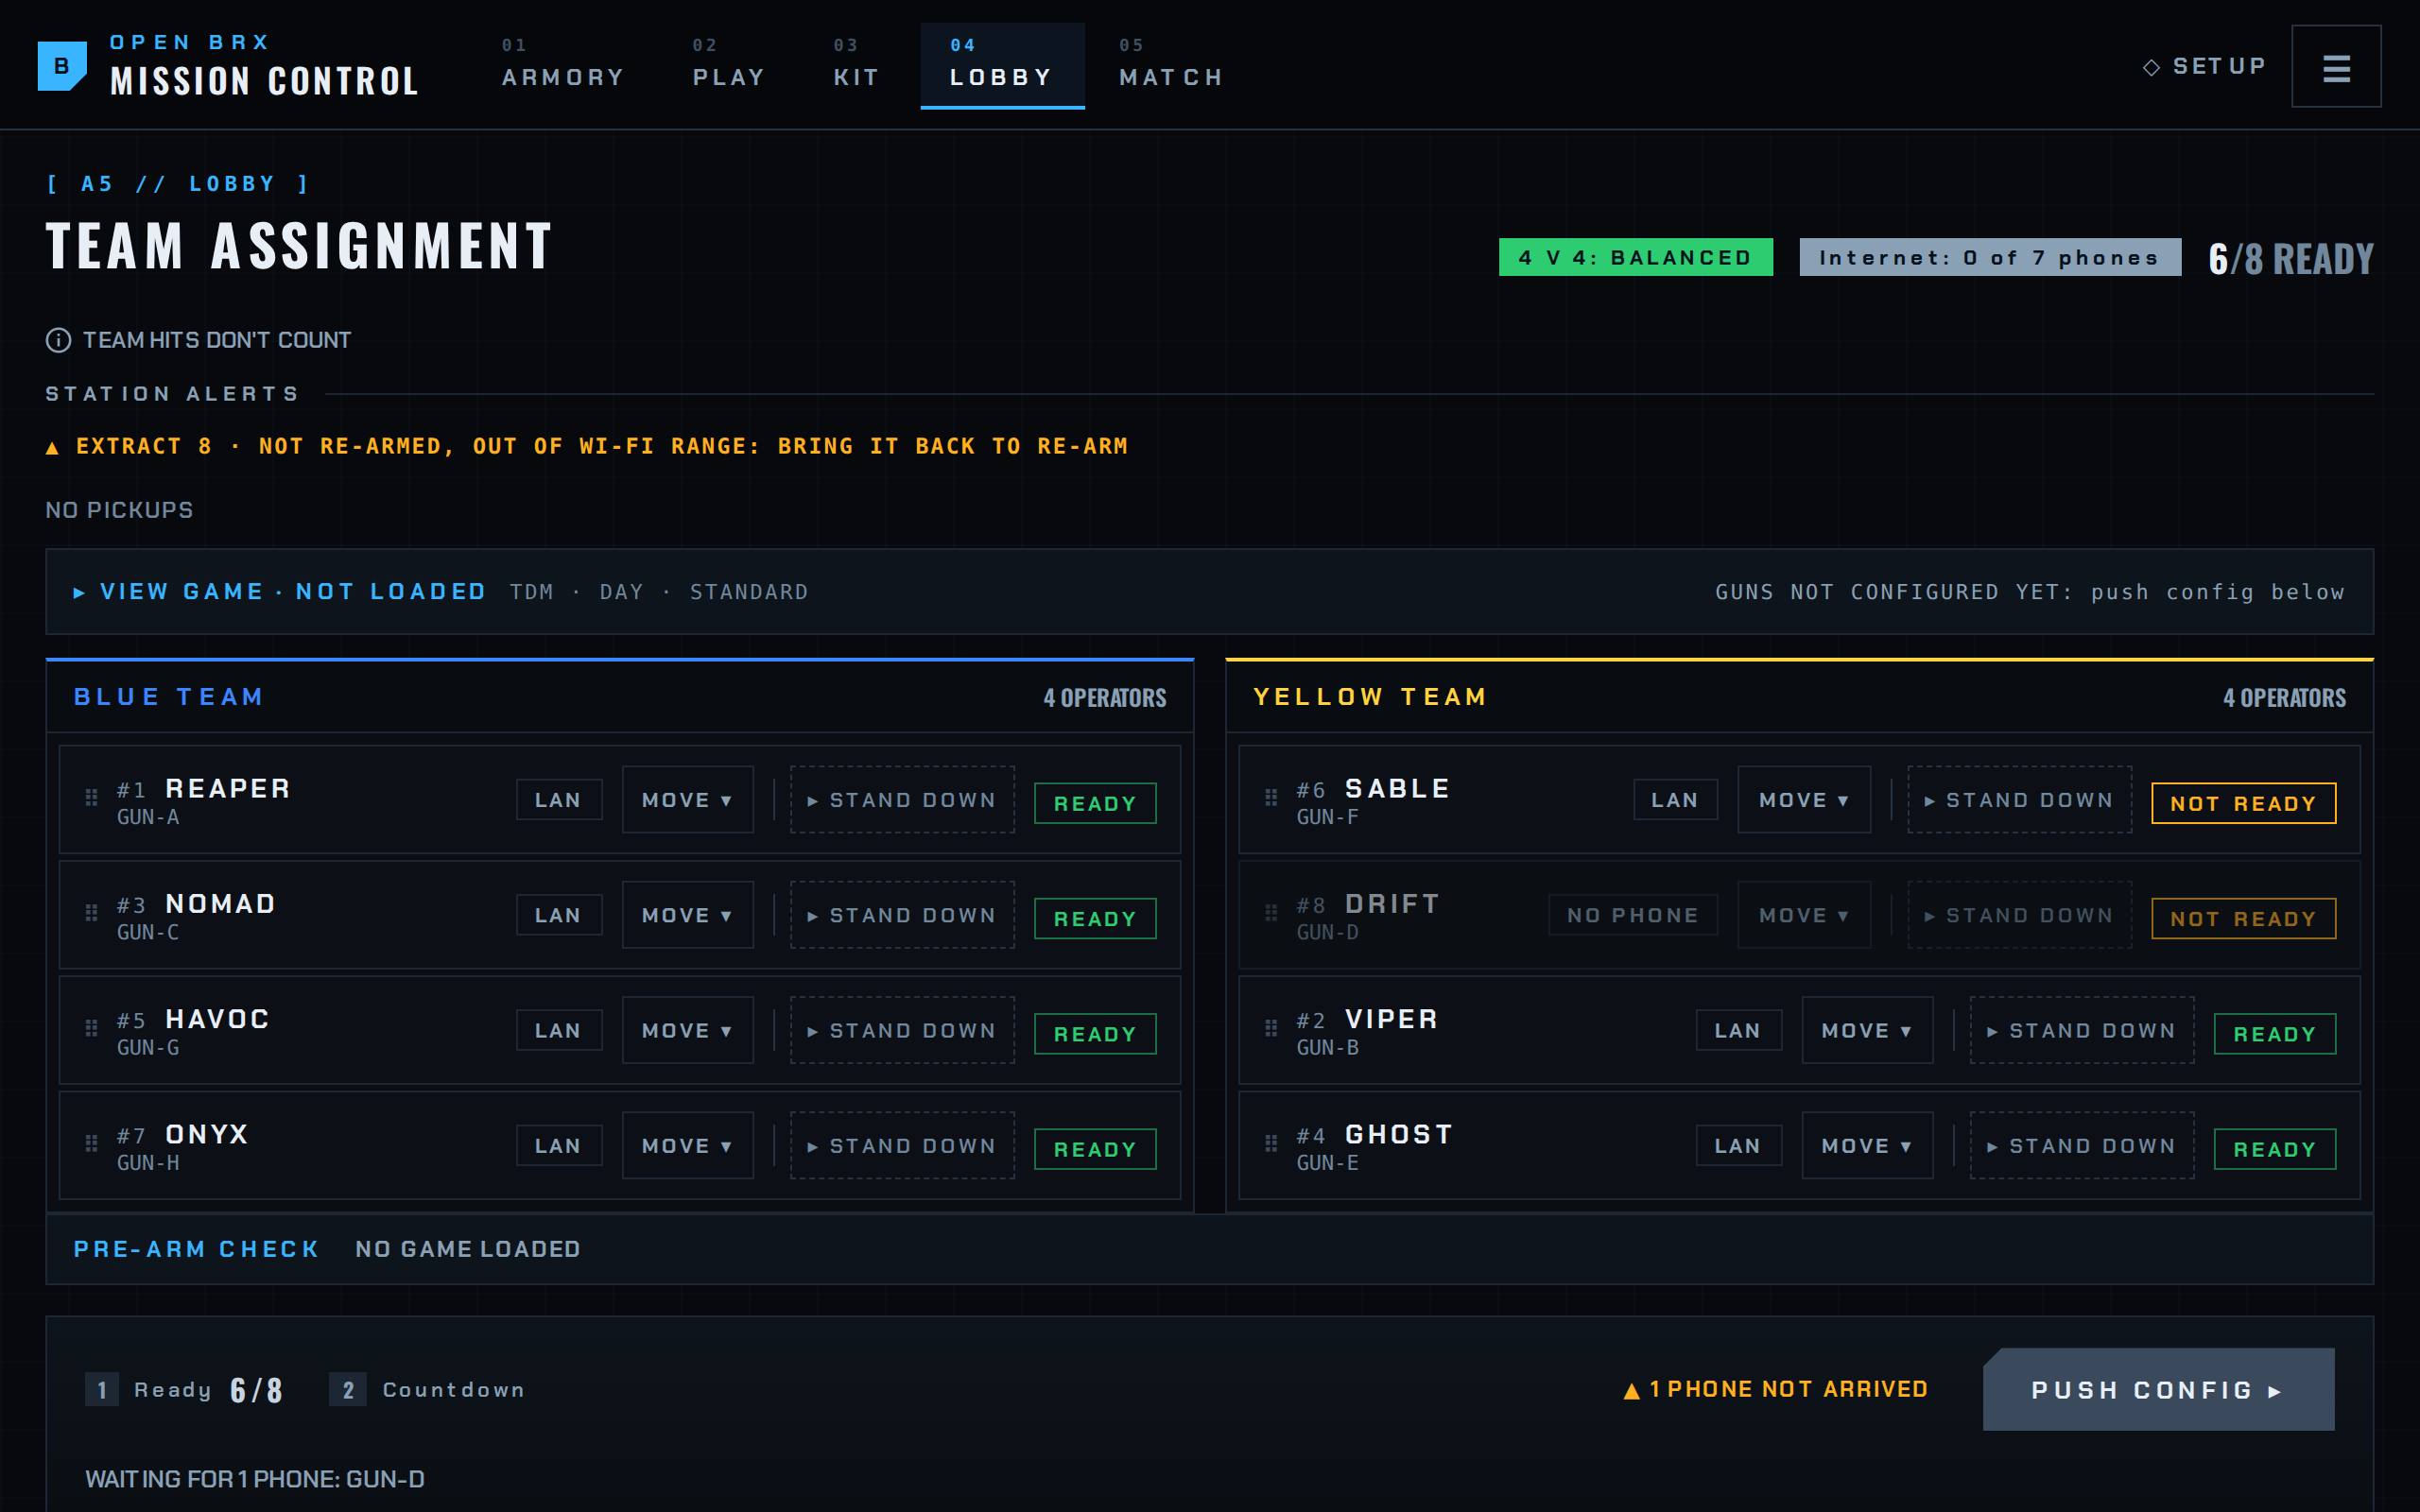Grab the drag handle for Ghost

click(1271, 1143)
